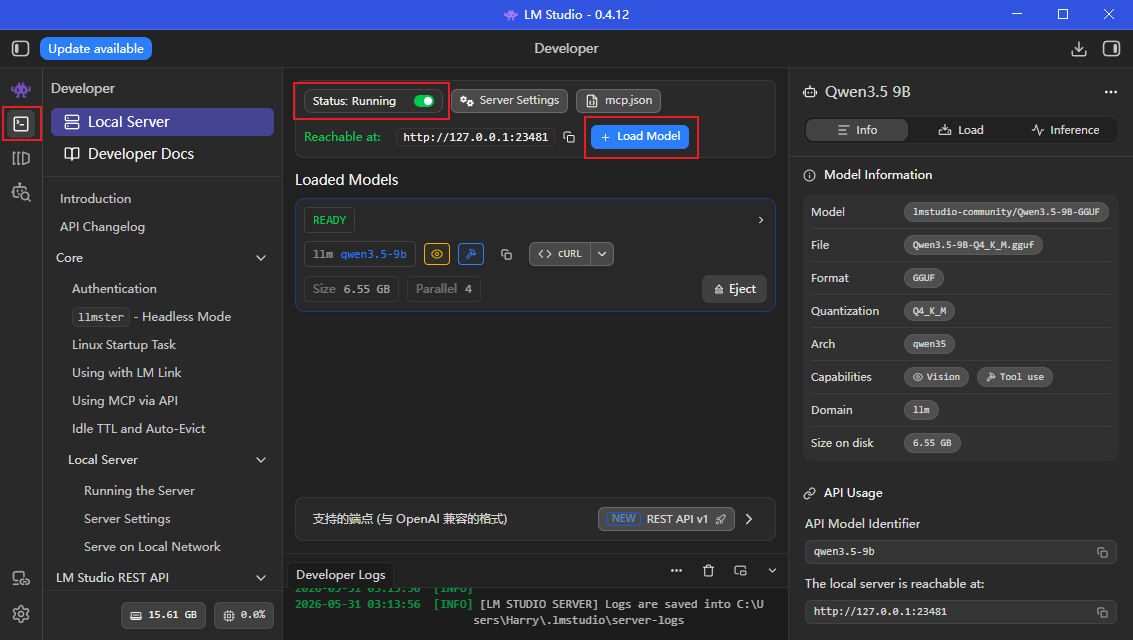Open the Developer terminal icon in sidebar
Screen dimensions: 1133x640
pos(21,124)
